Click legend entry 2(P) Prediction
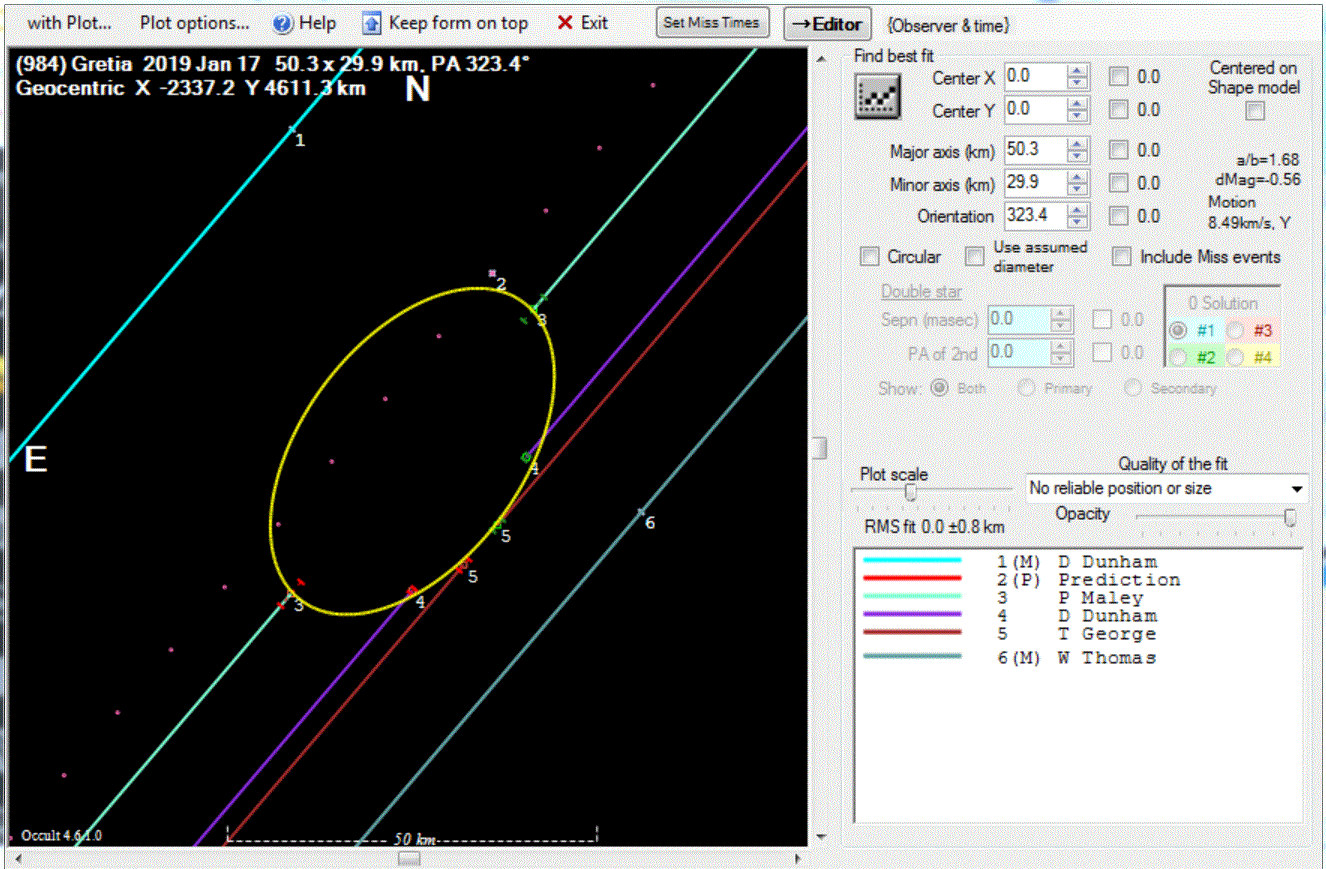Viewport: 1326px width, 869px height. click(x=1089, y=579)
